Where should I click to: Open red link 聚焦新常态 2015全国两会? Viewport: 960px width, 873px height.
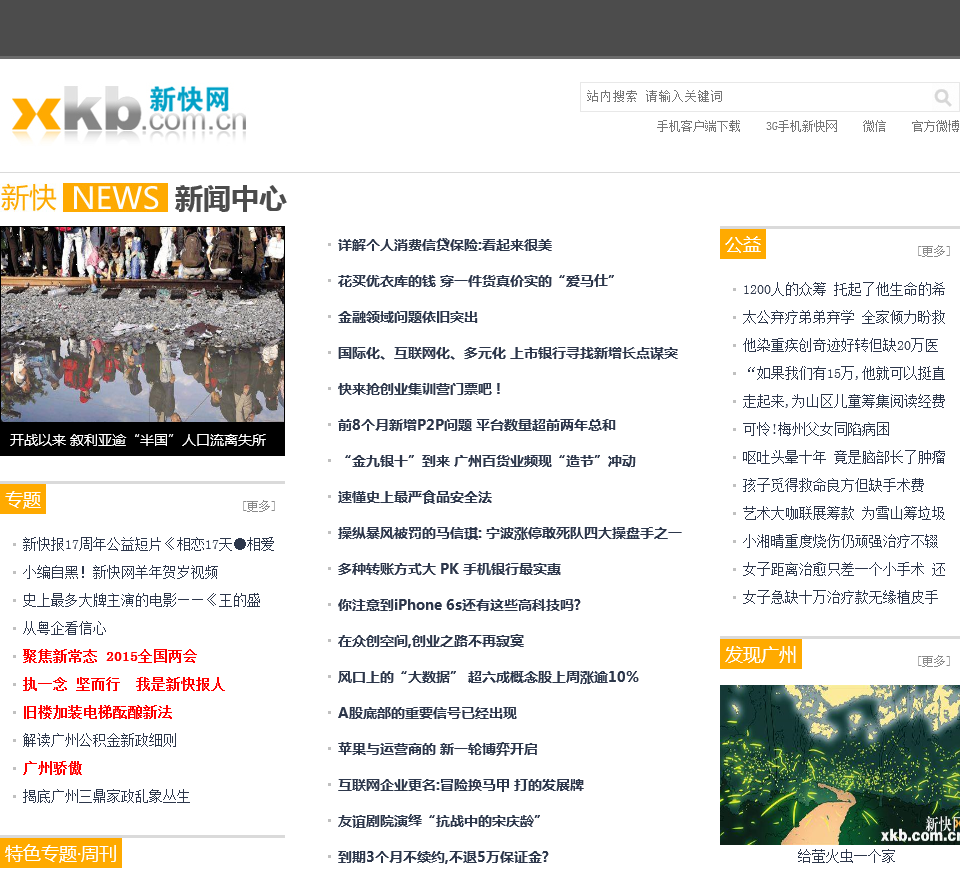[x=110, y=656]
